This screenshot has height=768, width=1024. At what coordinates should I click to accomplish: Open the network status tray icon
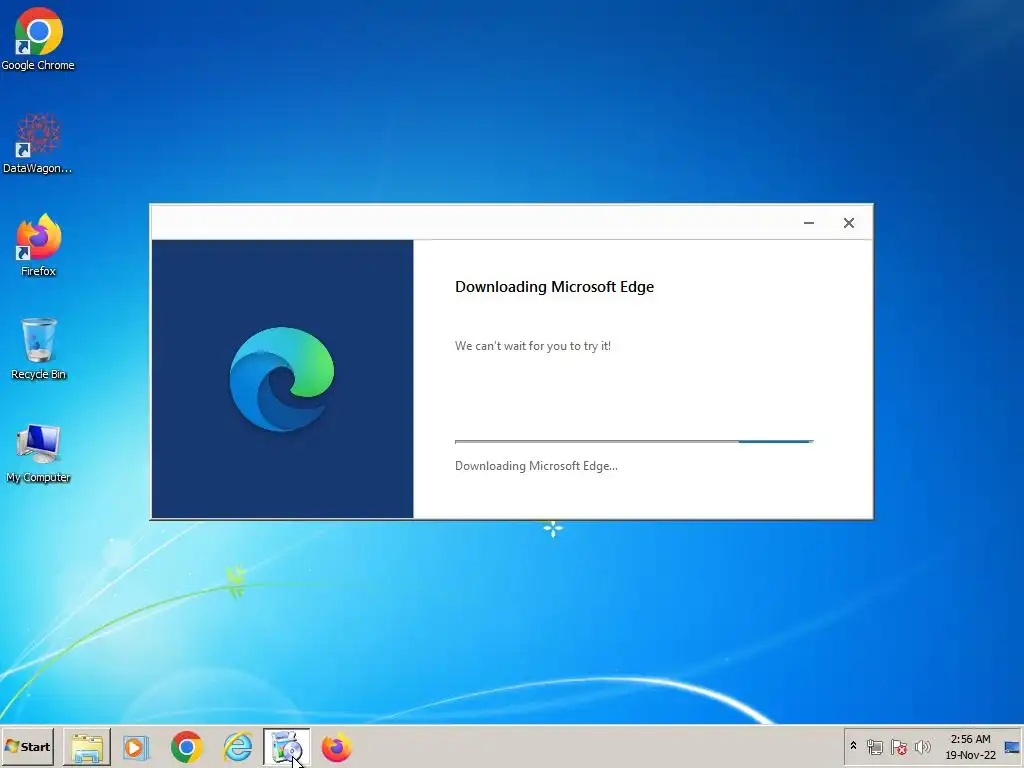click(874, 746)
